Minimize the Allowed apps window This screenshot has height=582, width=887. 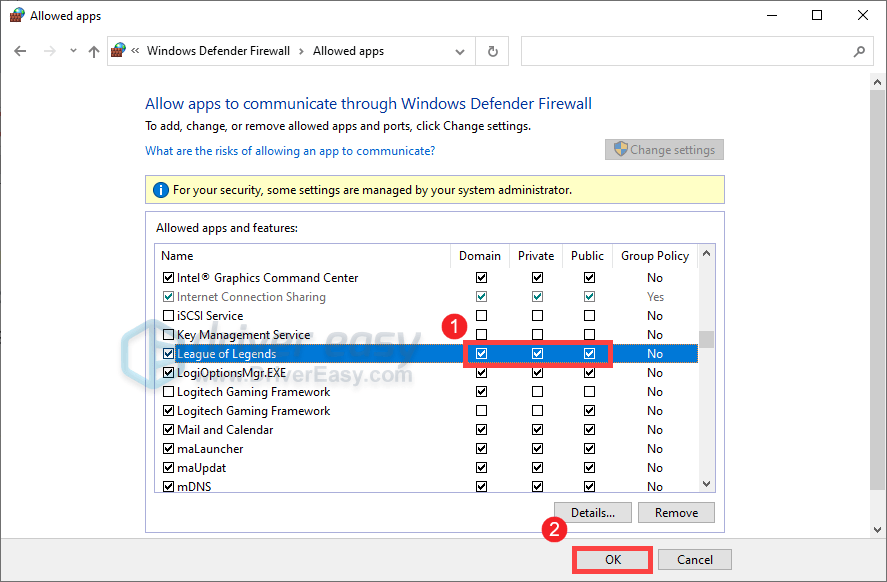tap(772, 15)
